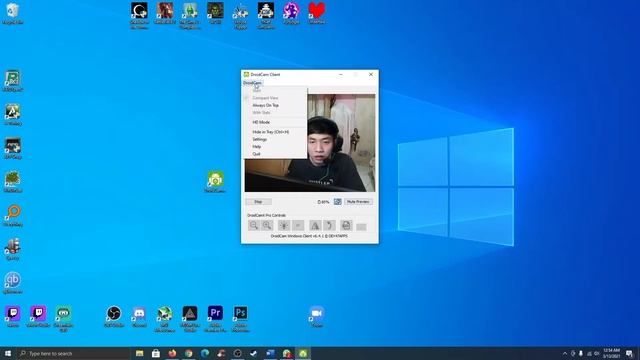Open Steam from the taskbar

pyautogui.click(x=254, y=353)
